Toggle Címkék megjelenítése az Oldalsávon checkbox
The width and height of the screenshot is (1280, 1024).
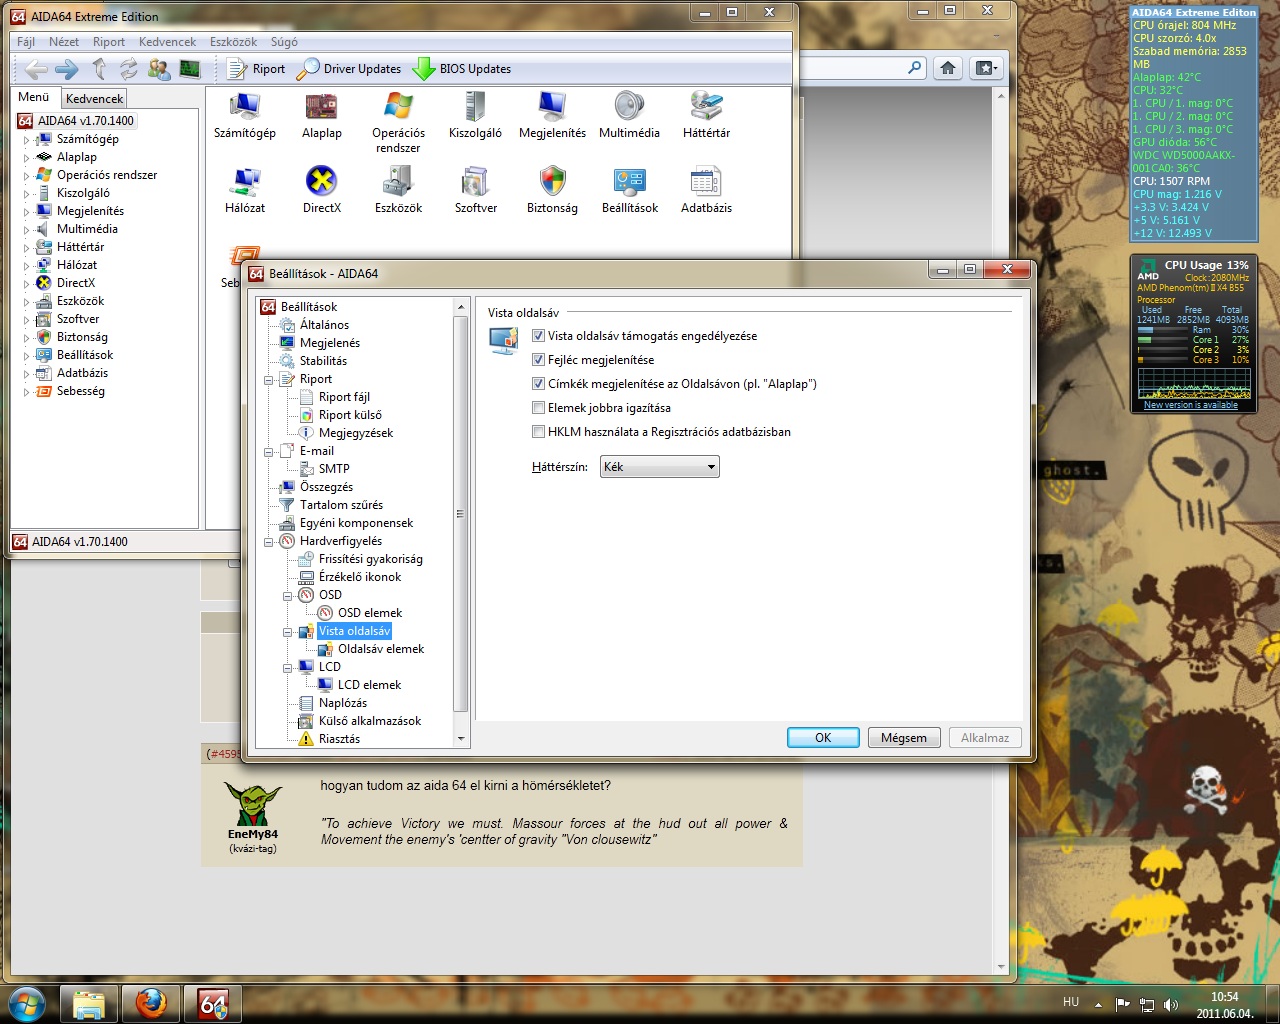[538, 384]
